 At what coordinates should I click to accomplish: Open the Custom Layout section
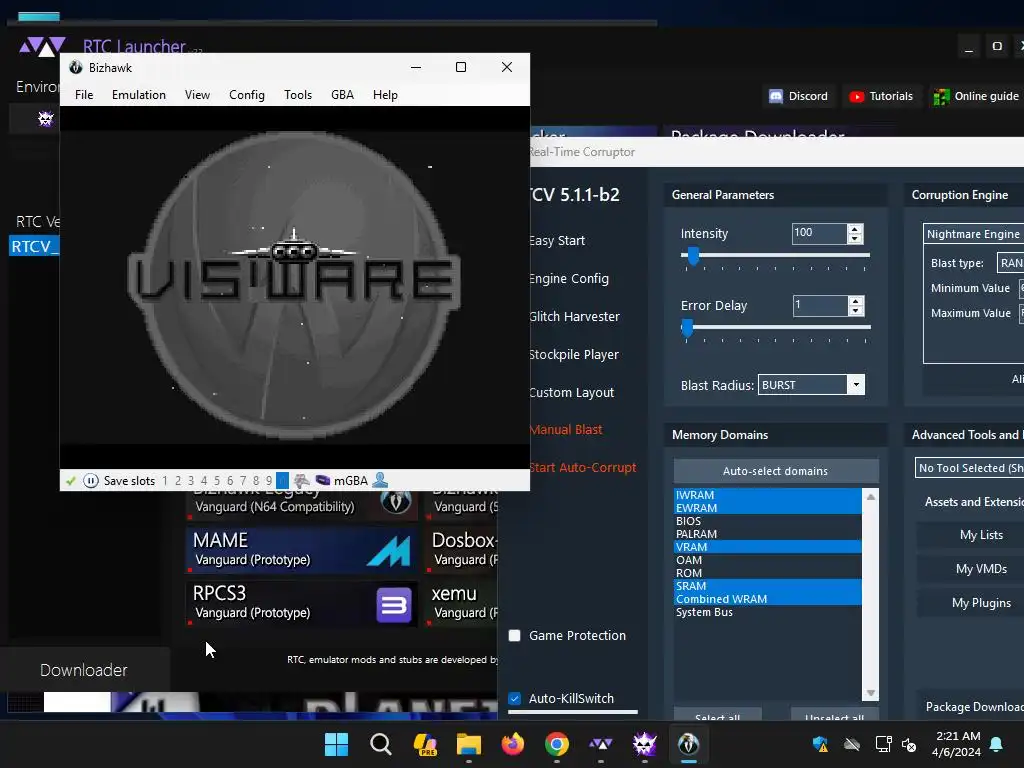click(x=571, y=392)
